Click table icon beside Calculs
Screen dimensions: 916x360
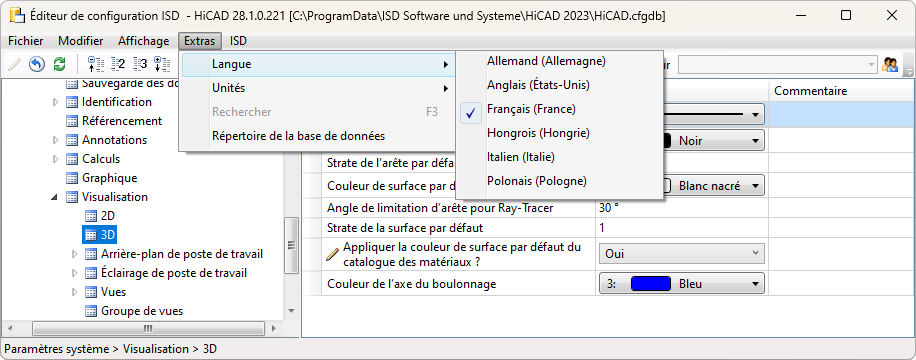[x=72, y=159]
